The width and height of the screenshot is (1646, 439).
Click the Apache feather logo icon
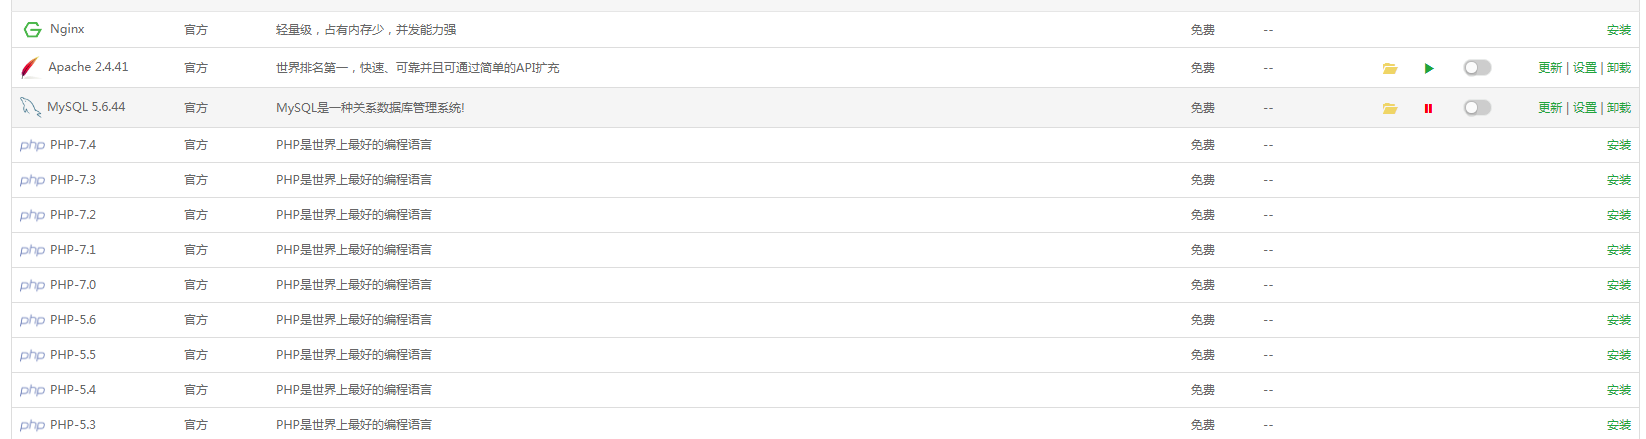30,67
